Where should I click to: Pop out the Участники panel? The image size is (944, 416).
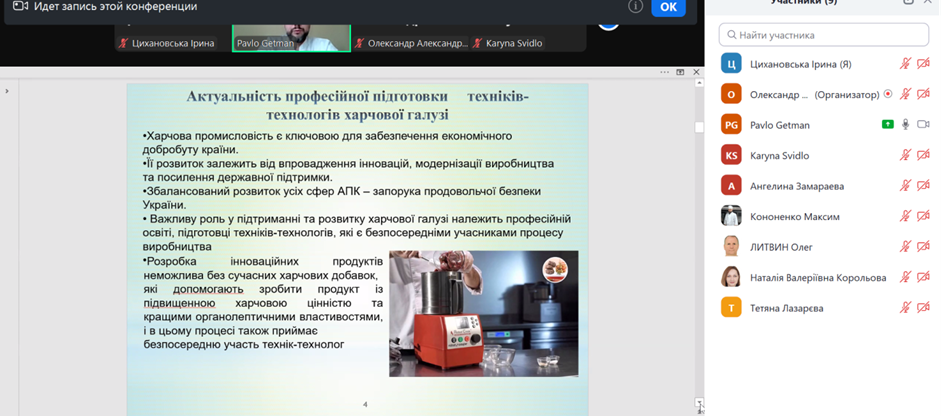(x=908, y=2)
